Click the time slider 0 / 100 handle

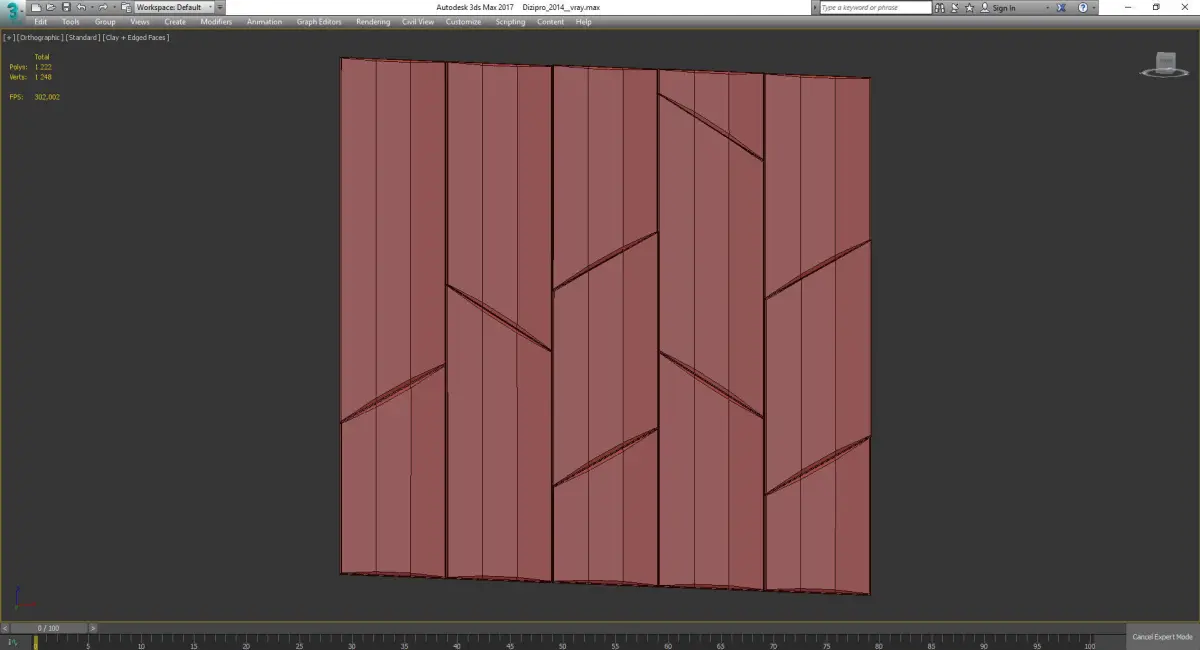tap(48, 628)
